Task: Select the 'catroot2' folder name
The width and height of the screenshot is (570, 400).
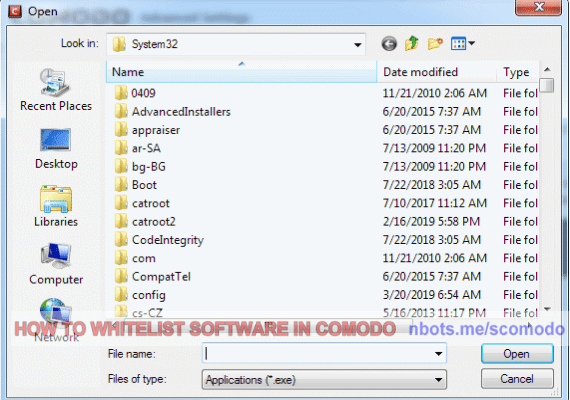Action: tap(154, 221)
